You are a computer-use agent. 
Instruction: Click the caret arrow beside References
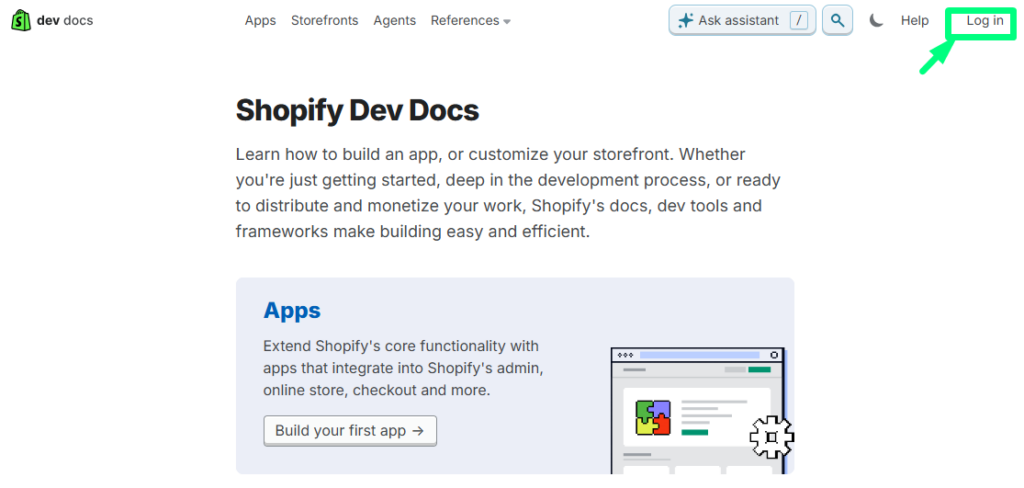(x=507, y=22)
